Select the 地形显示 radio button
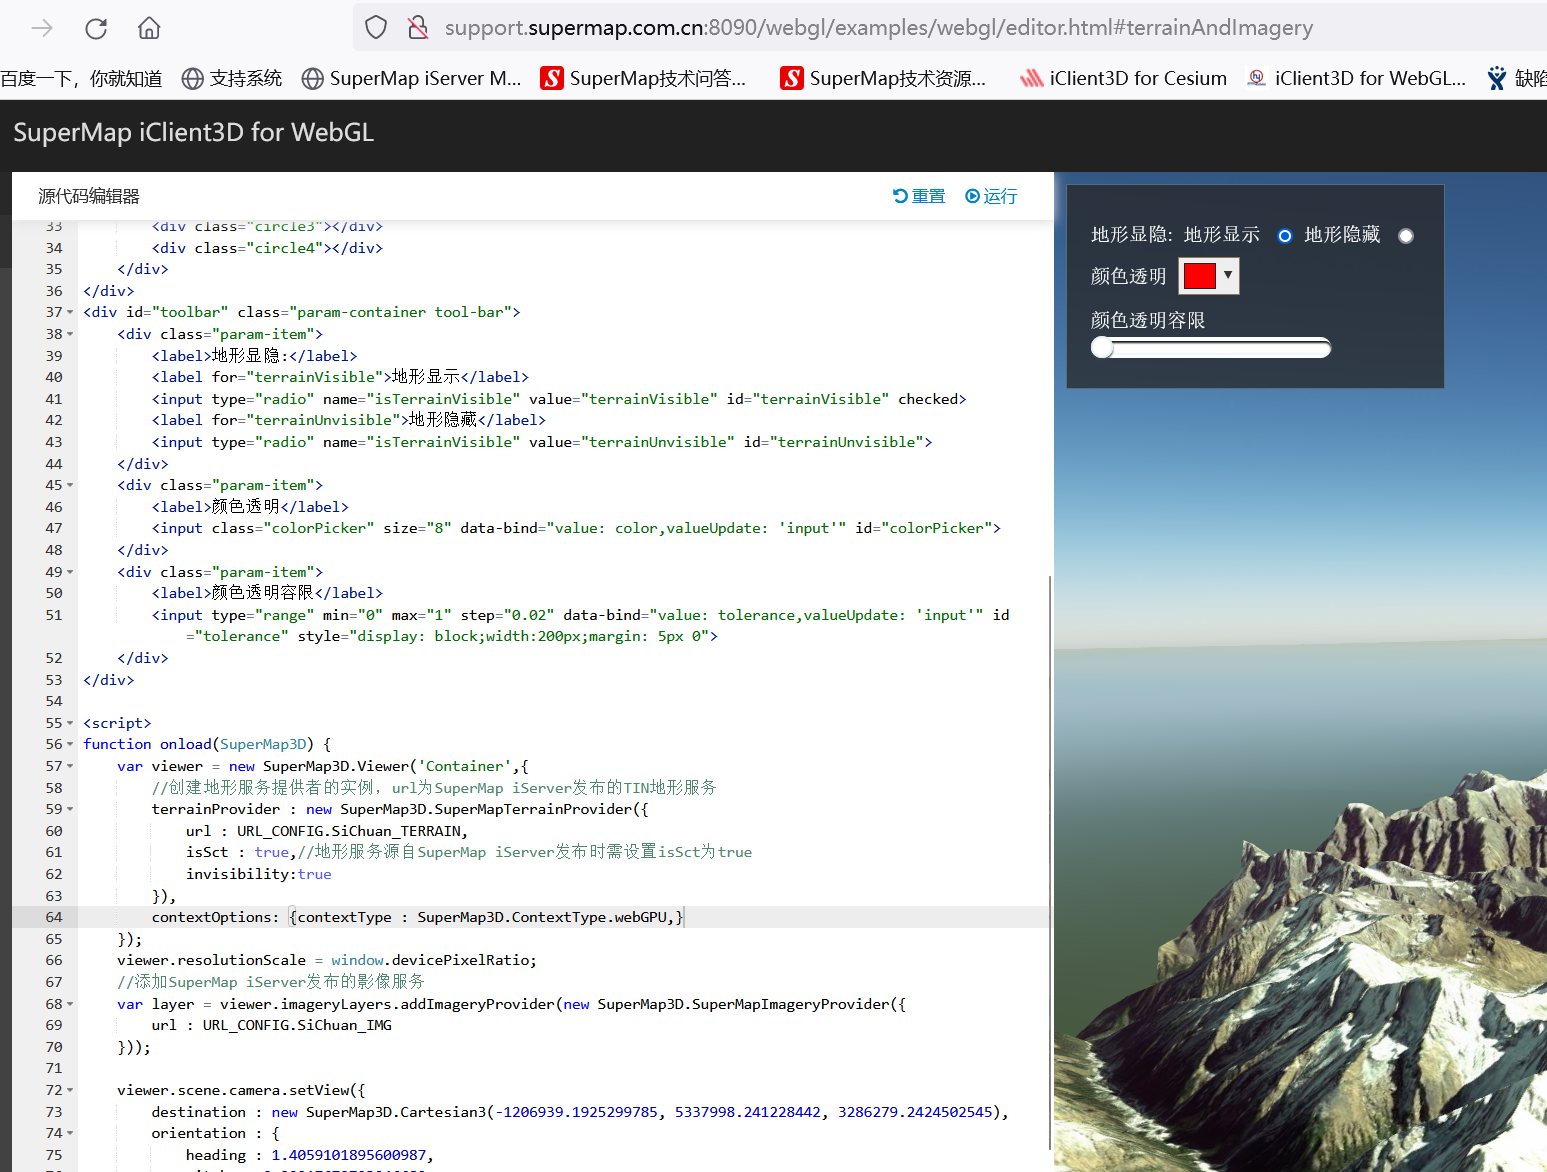 click(x=1285, y=236)
